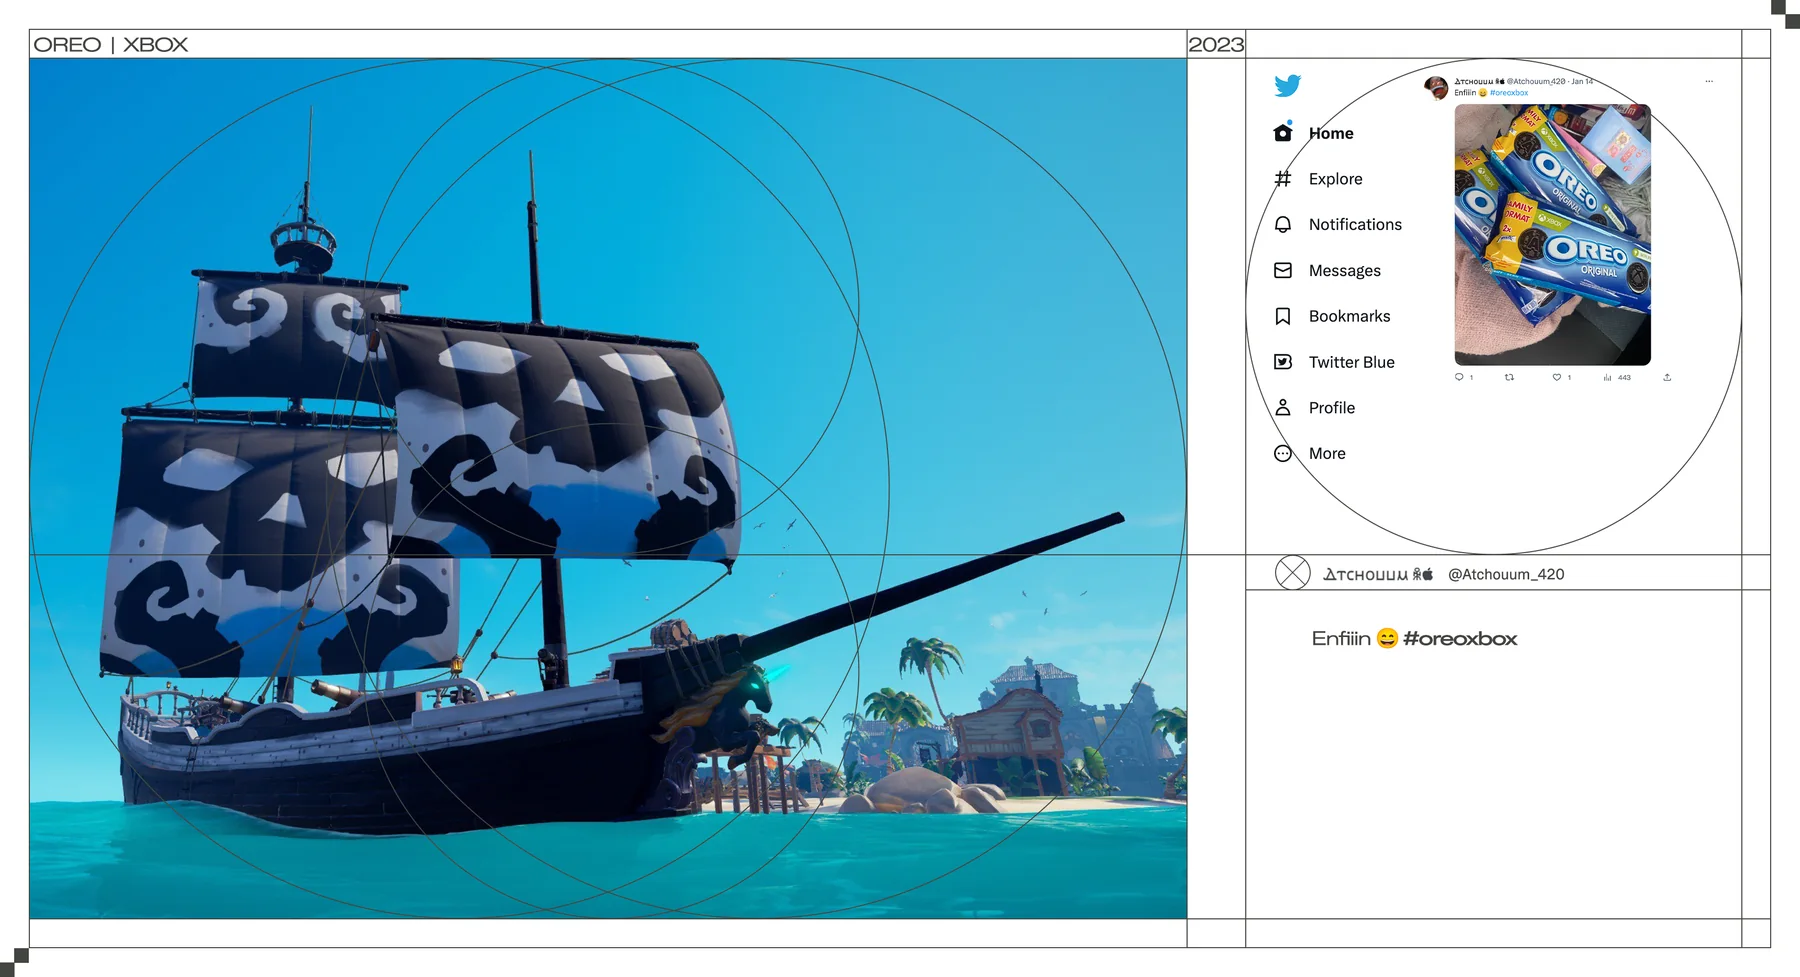
Task: Open the tweet's three-dot options menu
Action: [1709, 81]
